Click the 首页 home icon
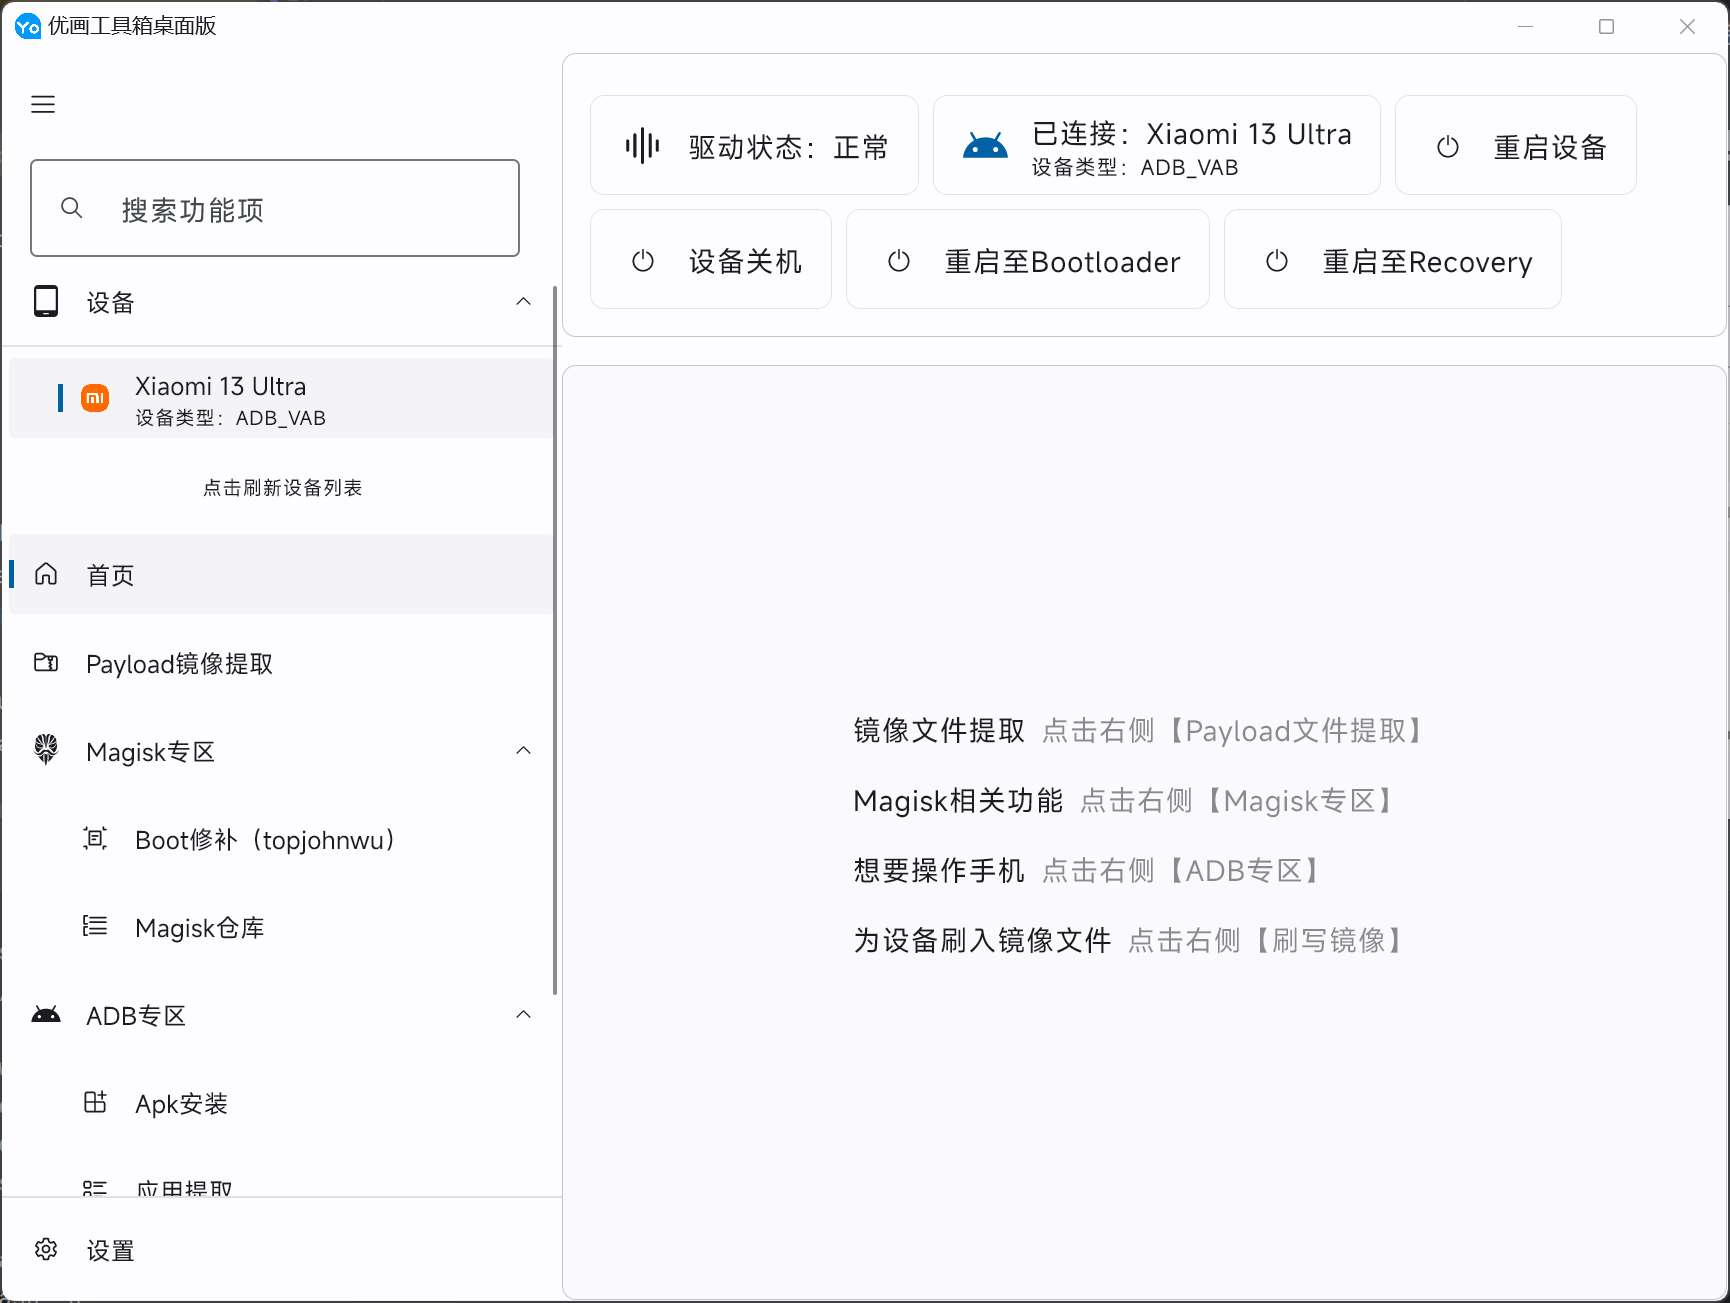Image resolution: width=1730 pixels, height=1303 pixels. tap(46, 574)
